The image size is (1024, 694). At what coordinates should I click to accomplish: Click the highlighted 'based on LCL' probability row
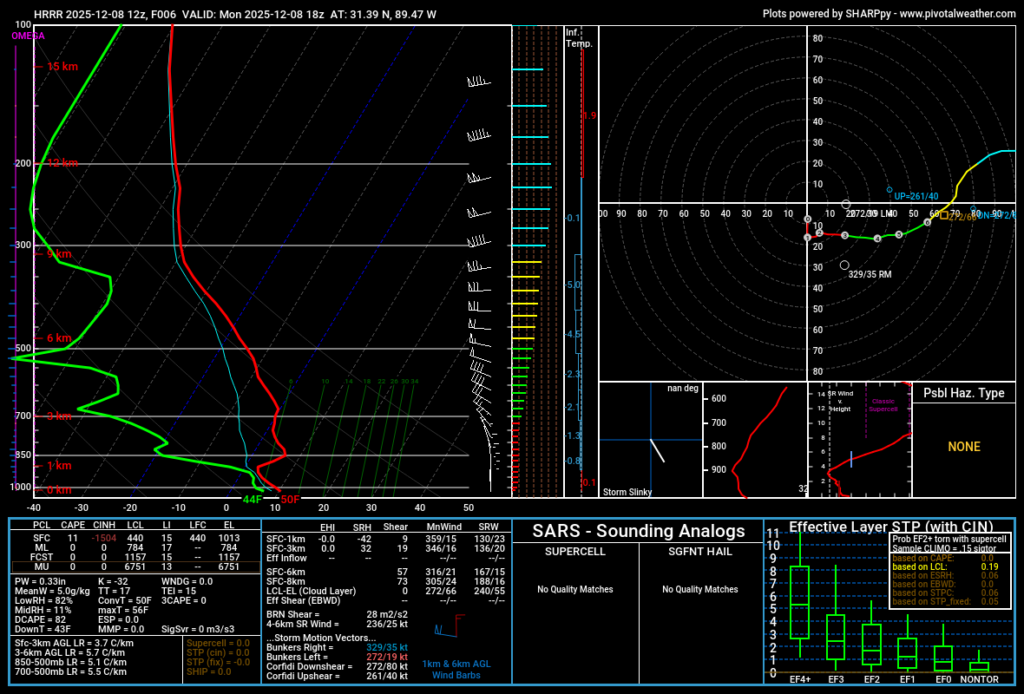(x=948, y=567)
